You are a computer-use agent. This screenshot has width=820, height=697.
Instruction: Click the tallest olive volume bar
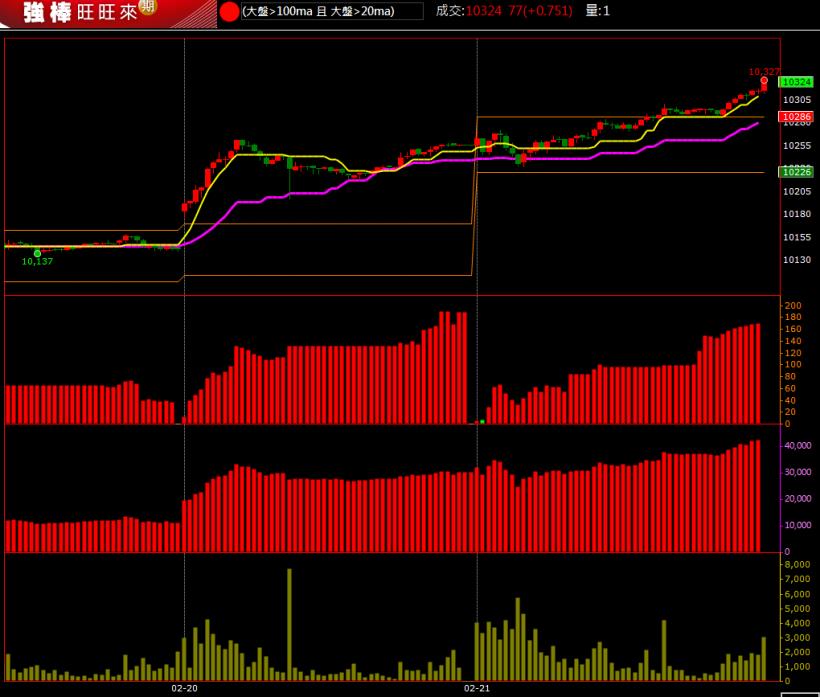coord(289,624)
